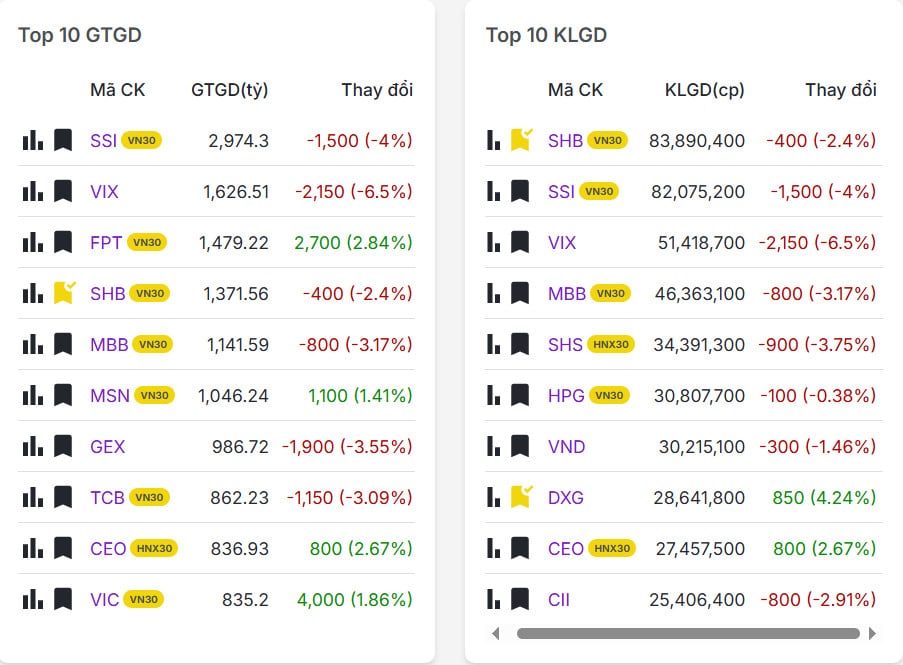This screenshot has height=665, width=903.
Task: Open VIX ticker link in GTGD list
Action: (104, 192)
